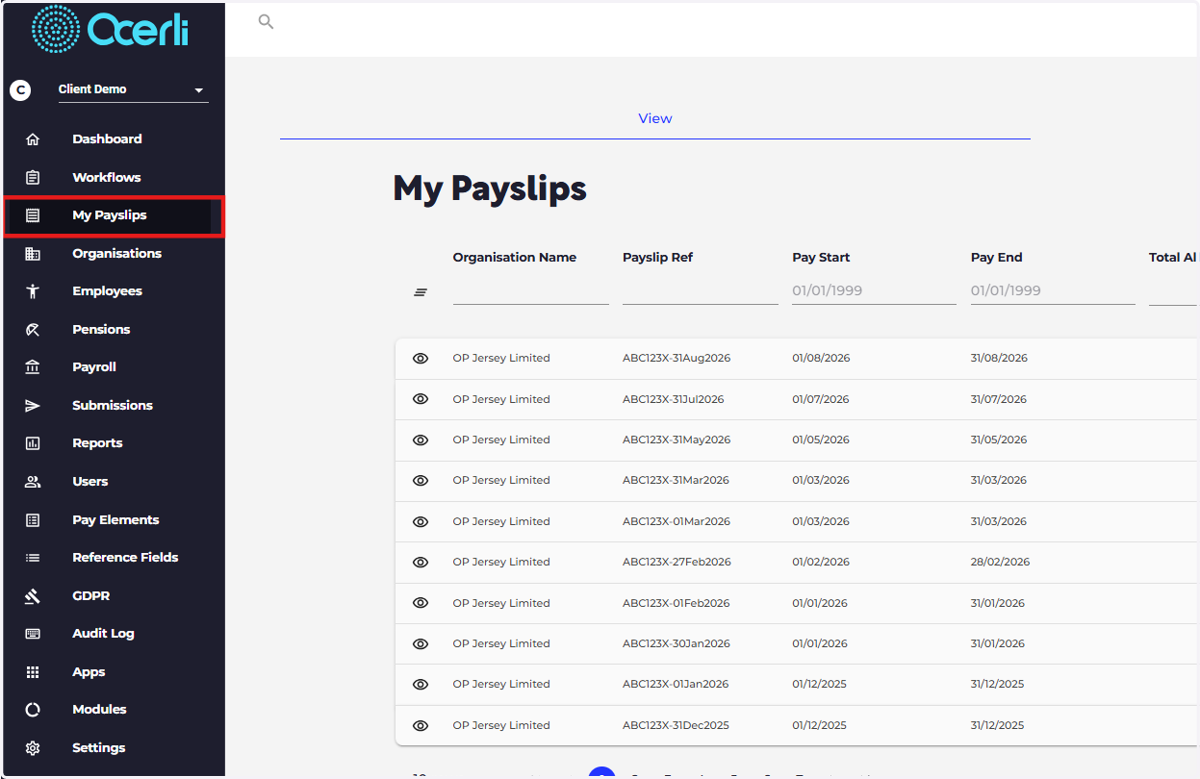The width and height of the screenshot is (1200, 779).
Task: Click the My Payslips page heading
Action: (x=490, y=188)
